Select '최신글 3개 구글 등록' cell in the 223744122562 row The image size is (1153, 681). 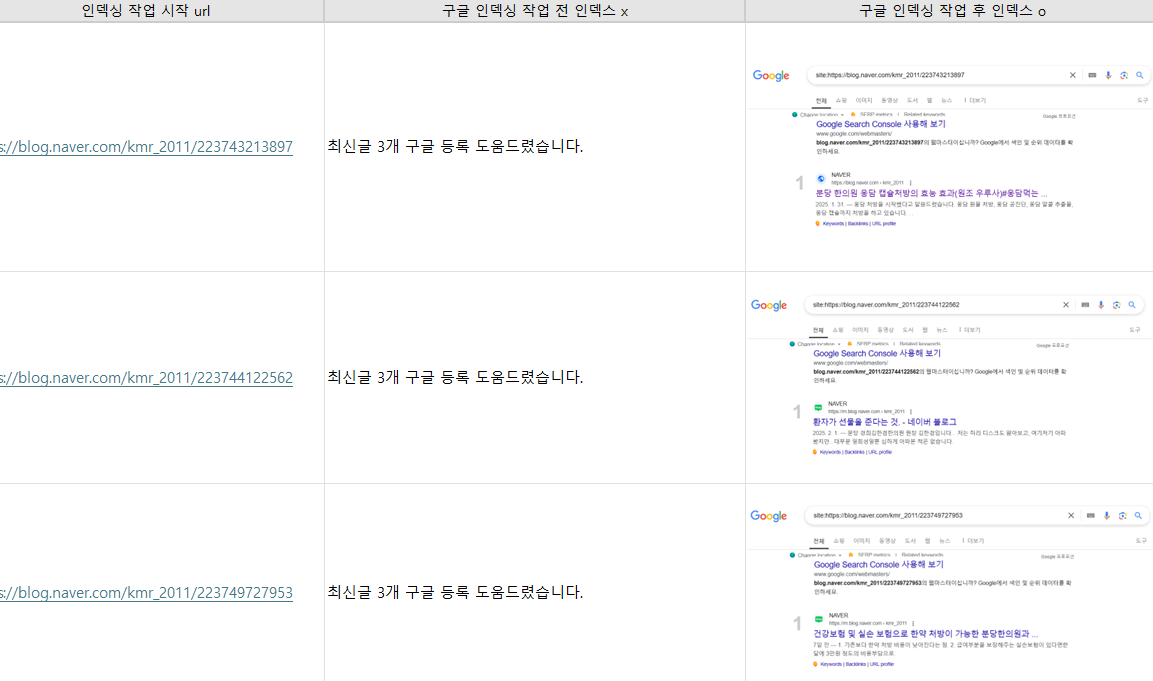[x=535, y=377]
